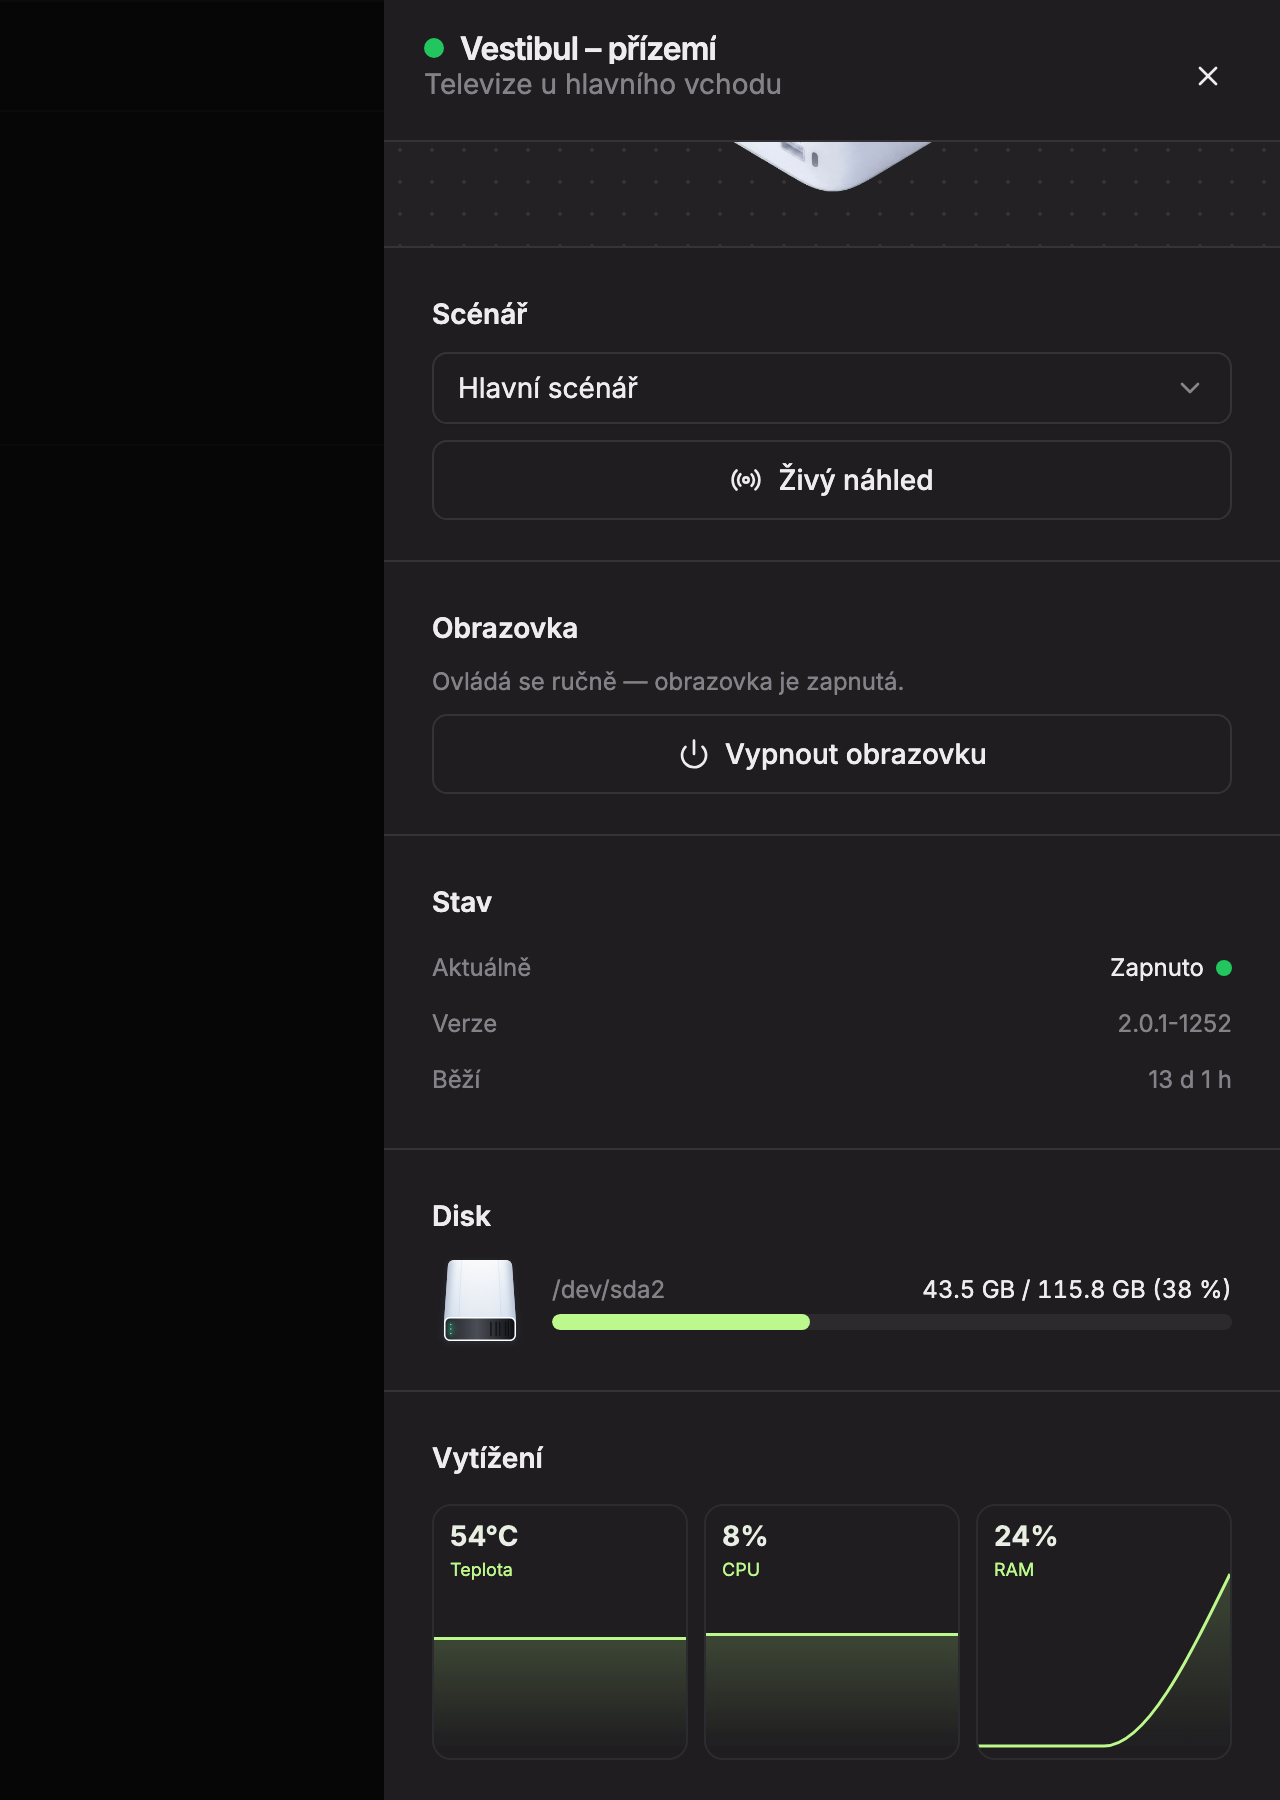Screen dimensions: 1280x1800
Task: Click the green dot next to Zapnuto
Action: click(x=1223, y=967)
